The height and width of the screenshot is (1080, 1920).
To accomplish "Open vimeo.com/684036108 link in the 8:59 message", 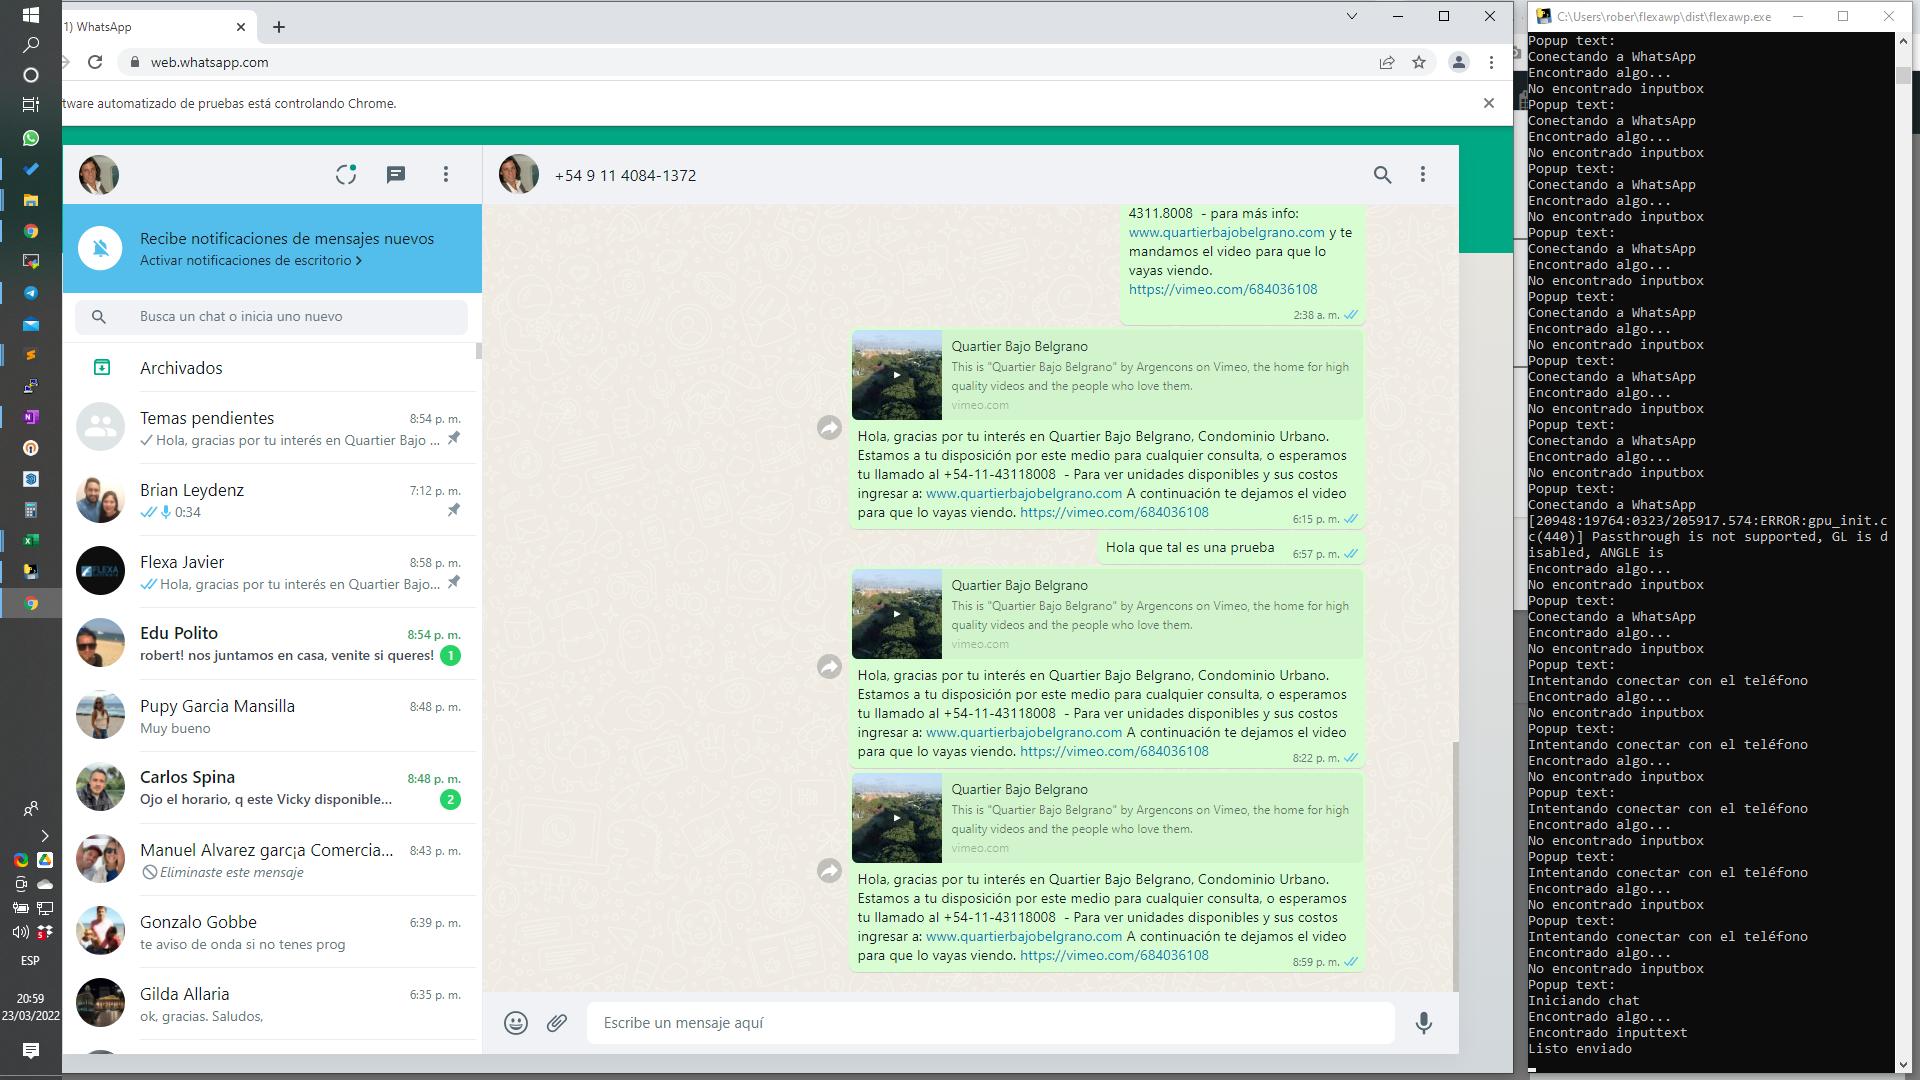I will pyautogui.click(x=1114, y=955).
